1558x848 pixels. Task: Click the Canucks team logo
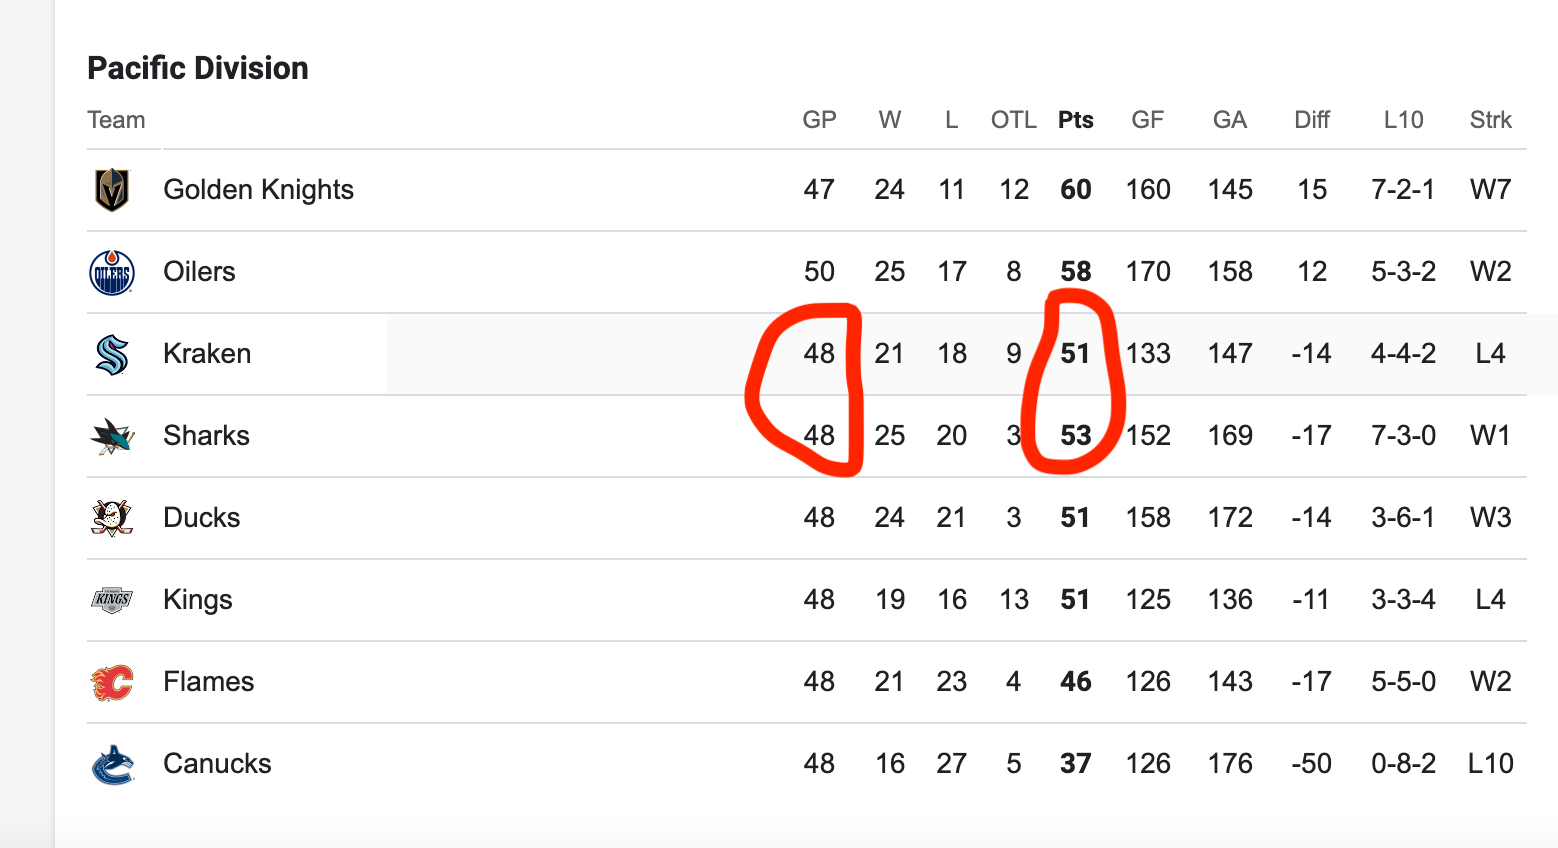pyautogui.click(x=112, y=764)
